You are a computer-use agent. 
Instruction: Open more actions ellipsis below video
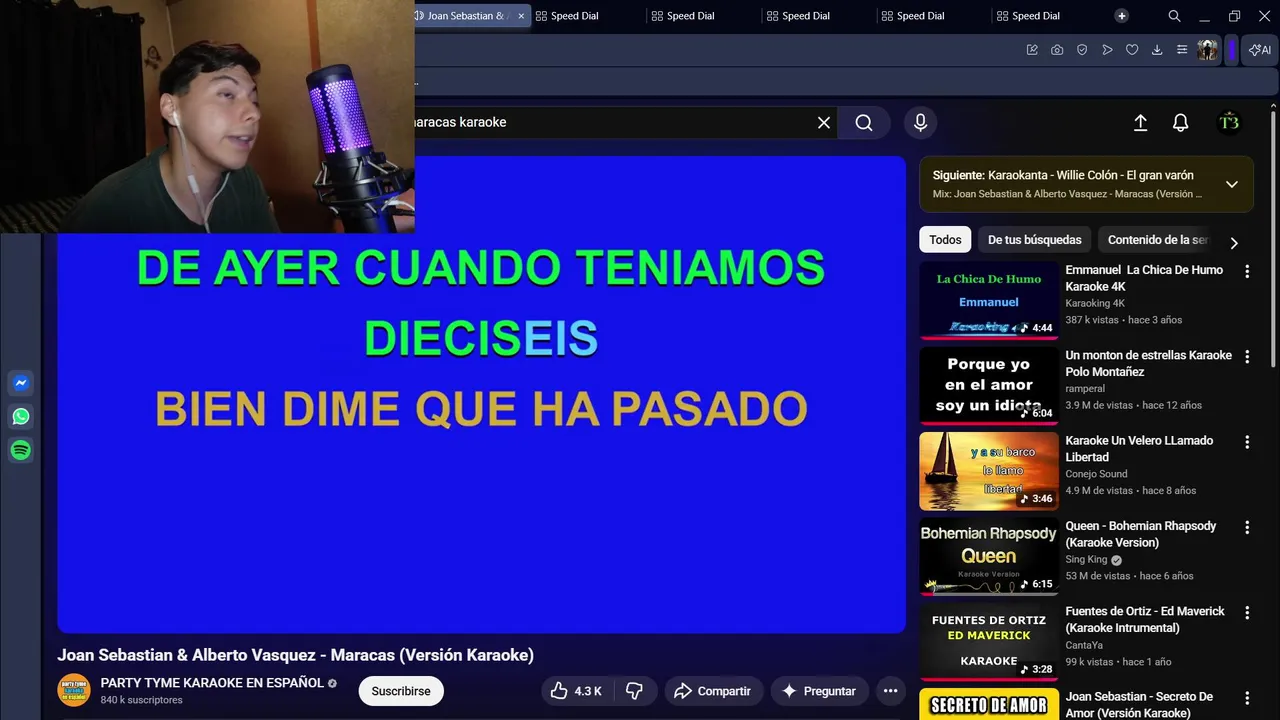point(890,691)
